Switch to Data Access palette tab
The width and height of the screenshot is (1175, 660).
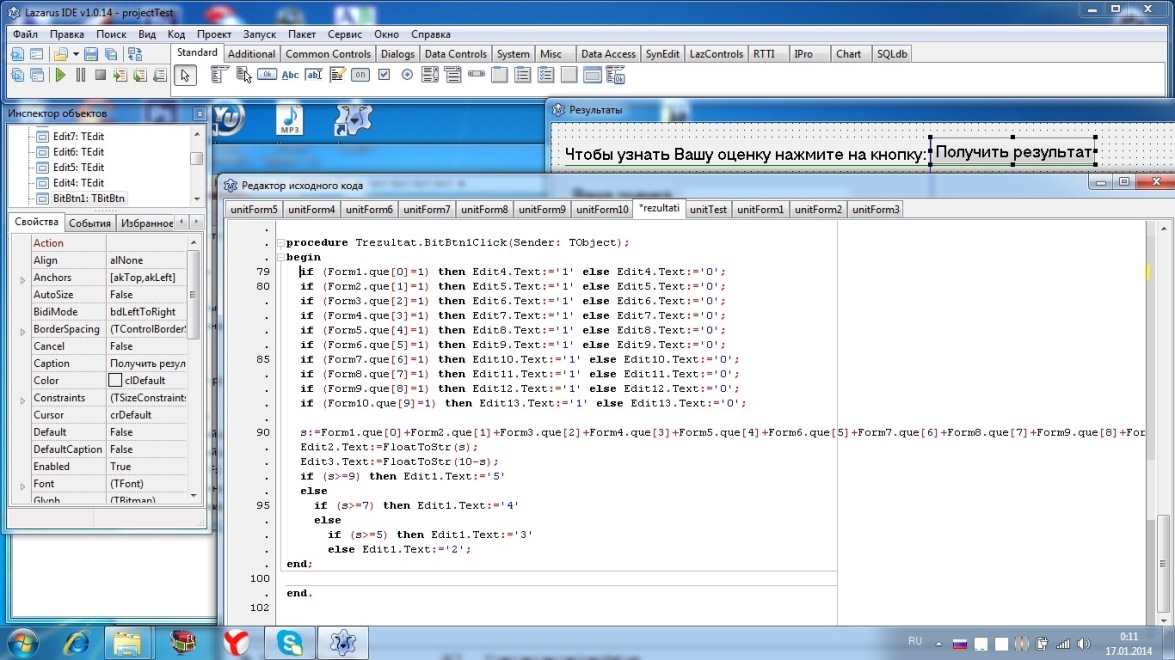pos(608,54)
